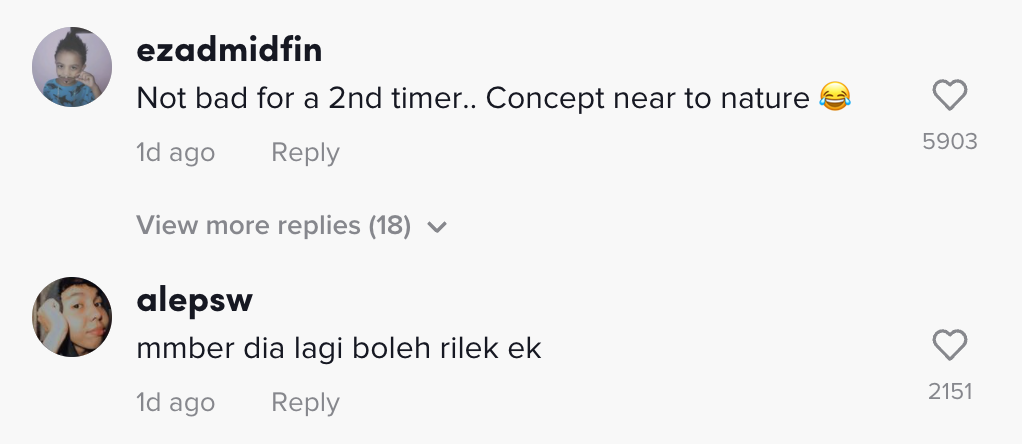Click the 2151 like count
The height and width of the screenshot is (444, 1022).
tap(949, 392)
